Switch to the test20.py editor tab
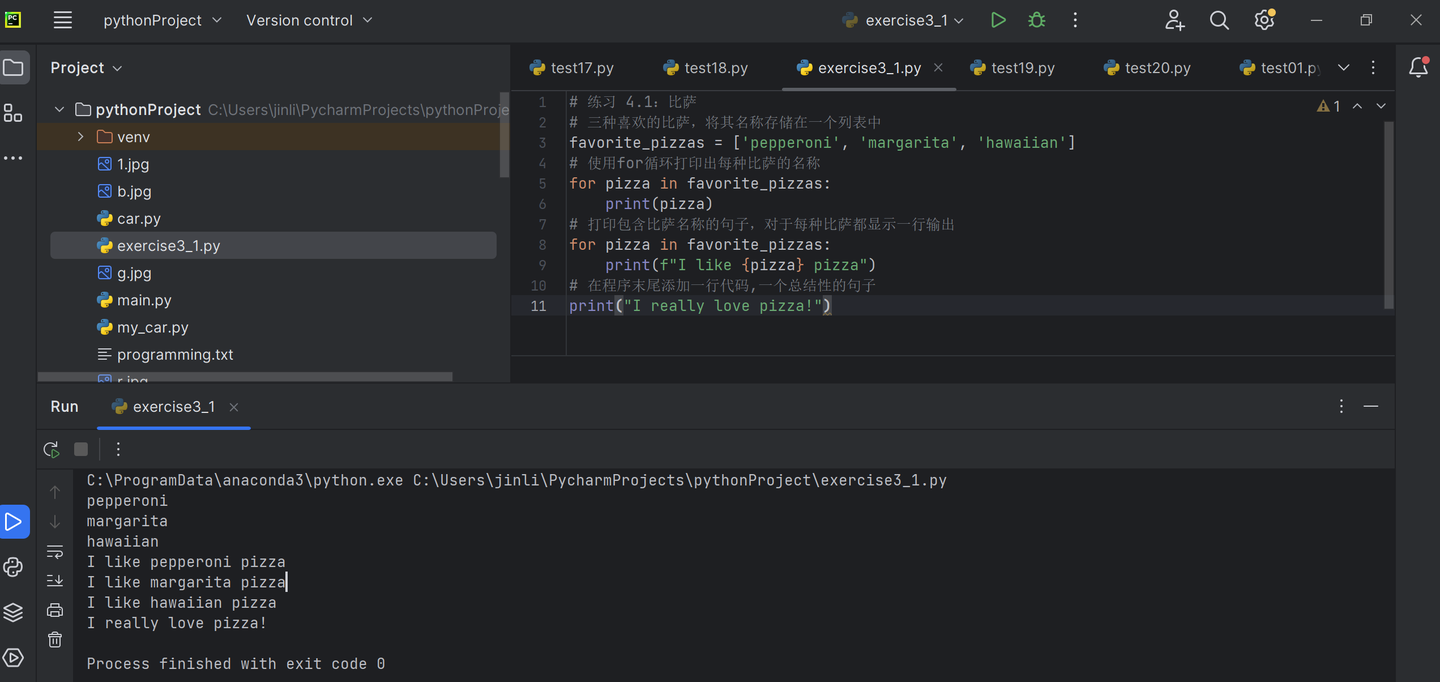 click(1157, 68)
